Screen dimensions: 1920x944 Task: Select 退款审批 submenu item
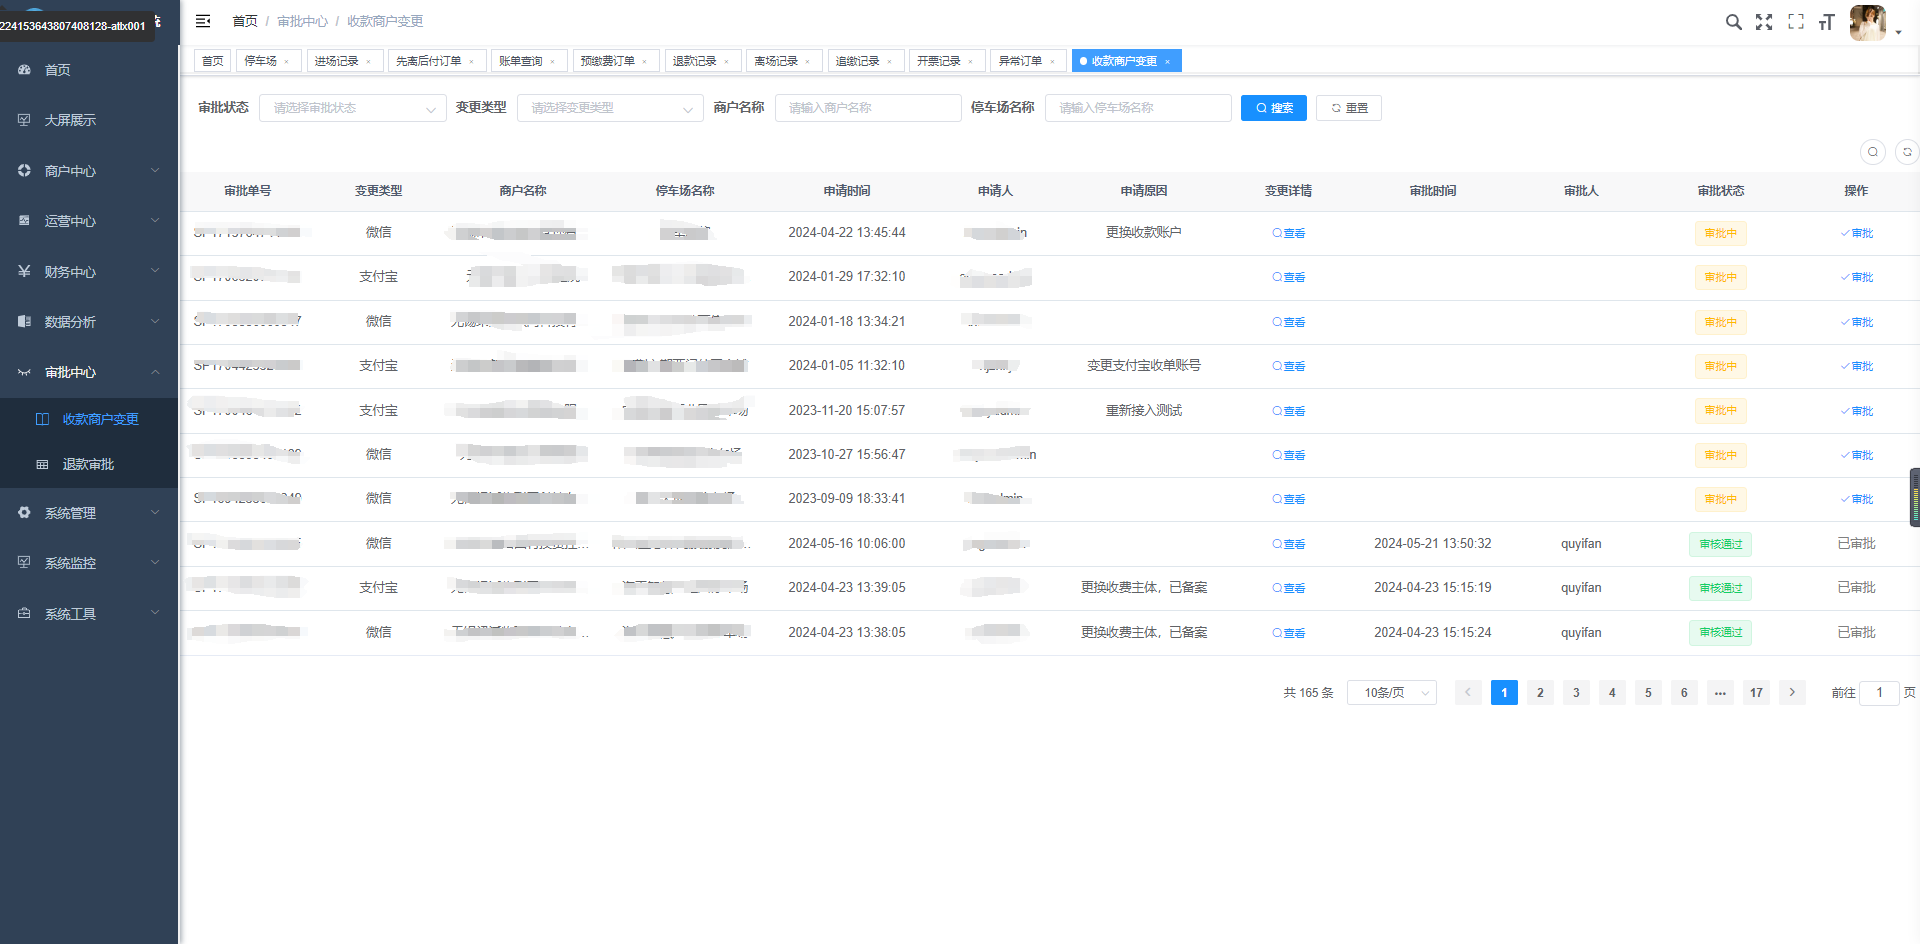click(x=89, y=464)
